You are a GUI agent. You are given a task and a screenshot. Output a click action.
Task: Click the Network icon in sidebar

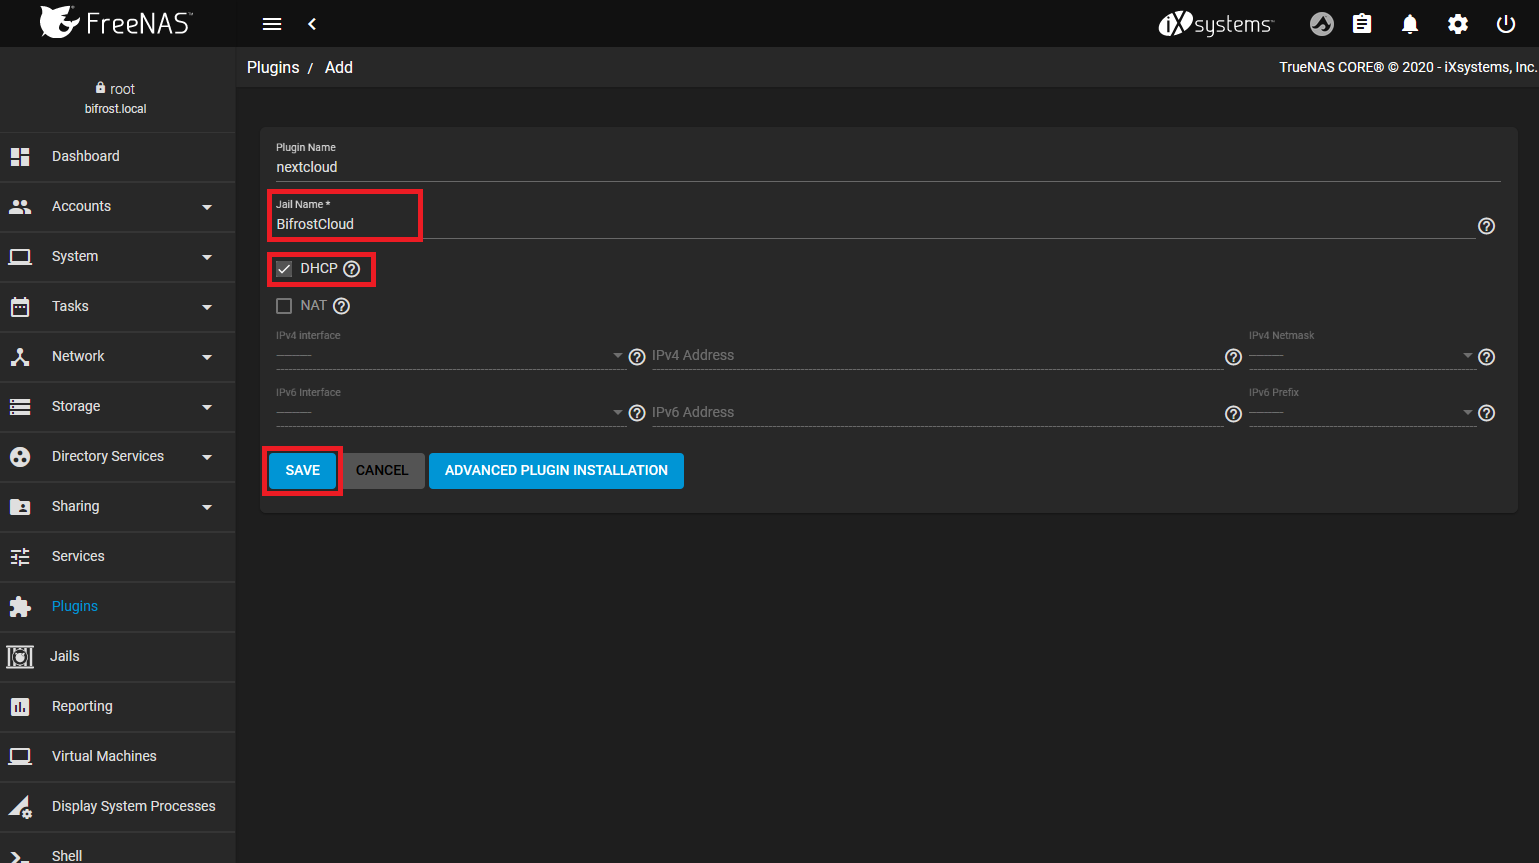click(20, 356)
